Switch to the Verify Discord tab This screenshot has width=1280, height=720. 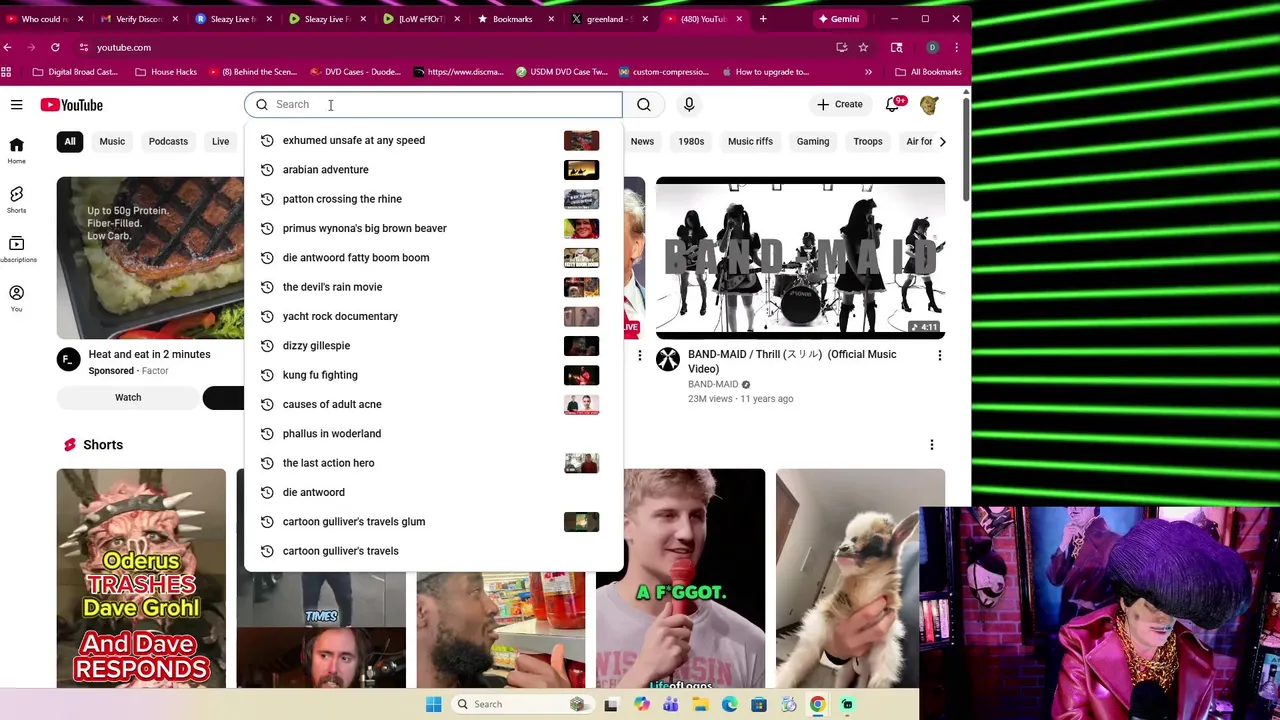[138, 19]
